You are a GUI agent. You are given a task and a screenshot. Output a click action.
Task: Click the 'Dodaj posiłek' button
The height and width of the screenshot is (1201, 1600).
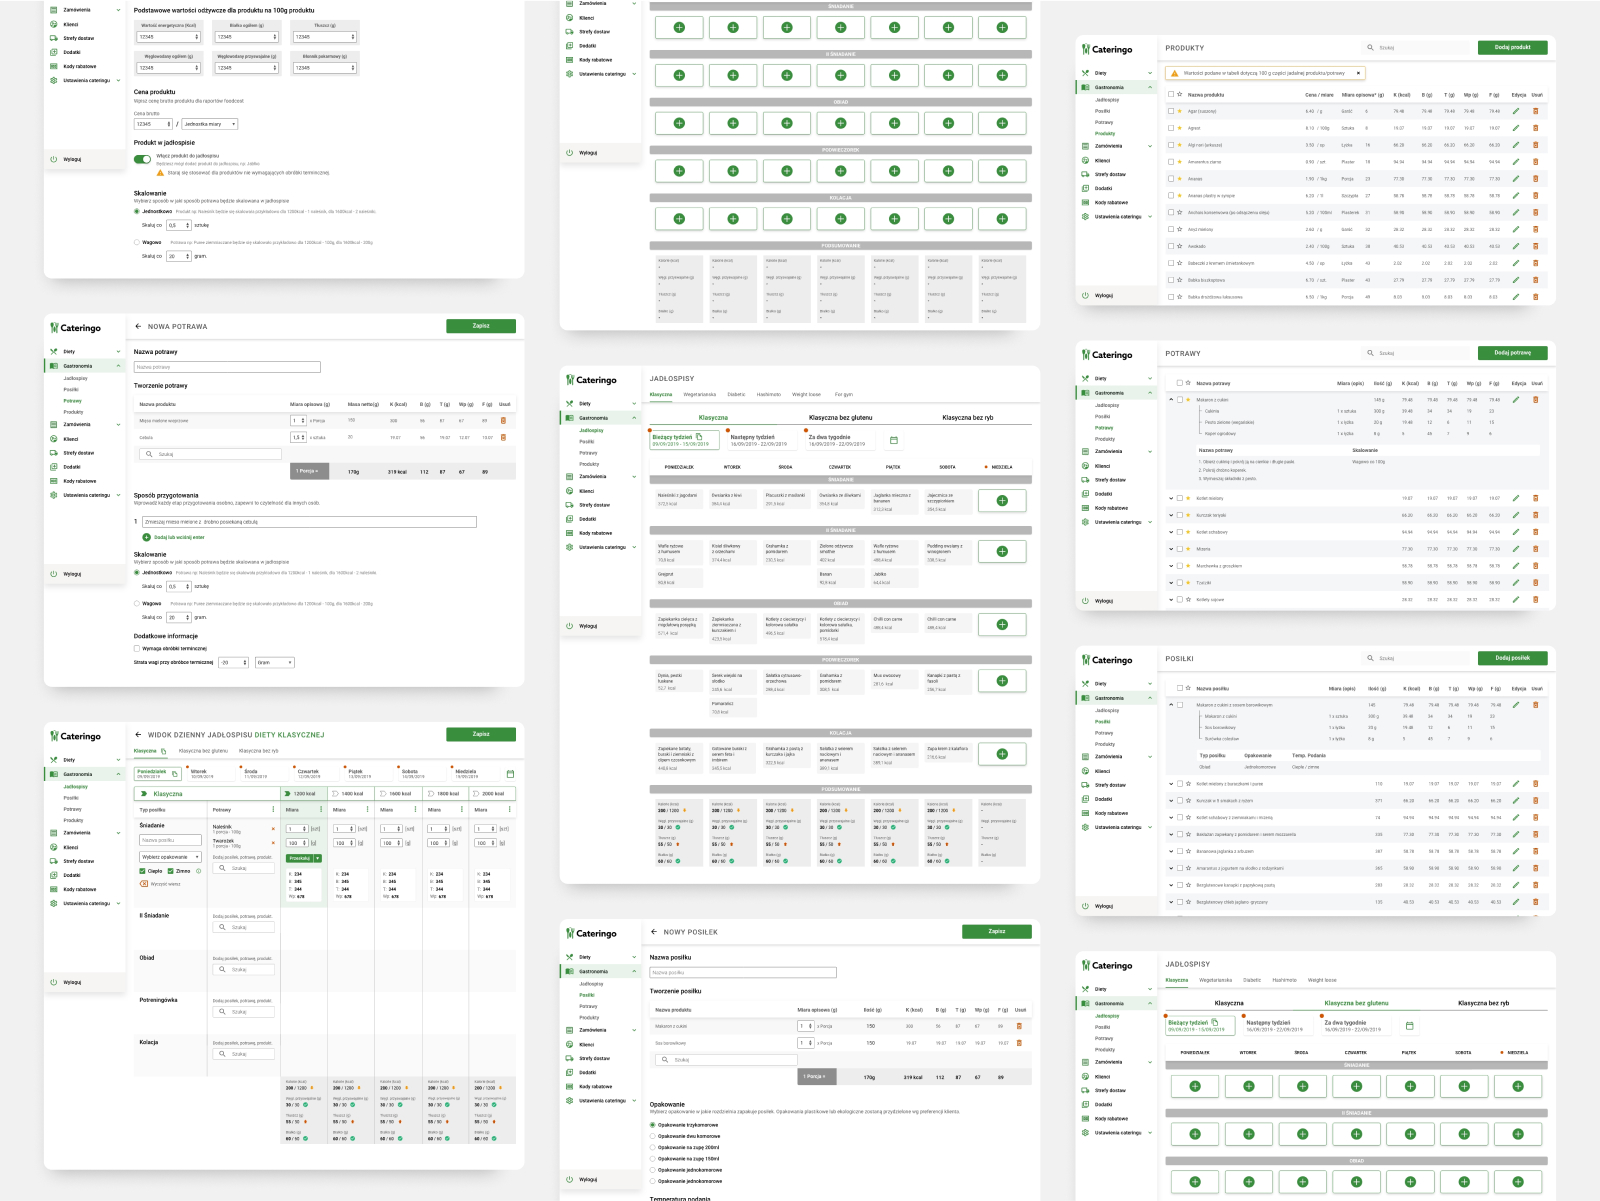pyautogui.click(x=1512, y=658)
